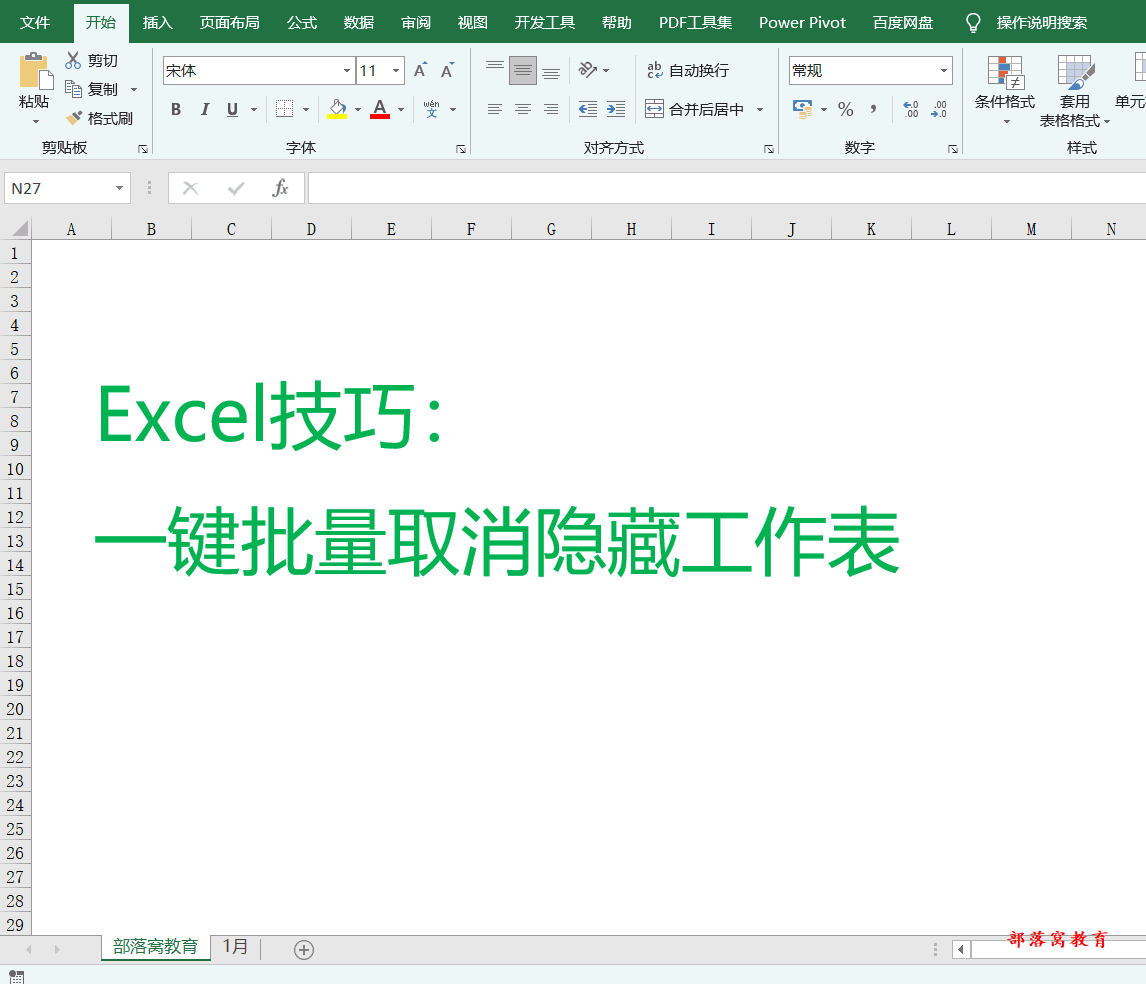The image size is (1146, 984).
Task: Open Format as Table gallery
Action: click(x=1074, y=91)
